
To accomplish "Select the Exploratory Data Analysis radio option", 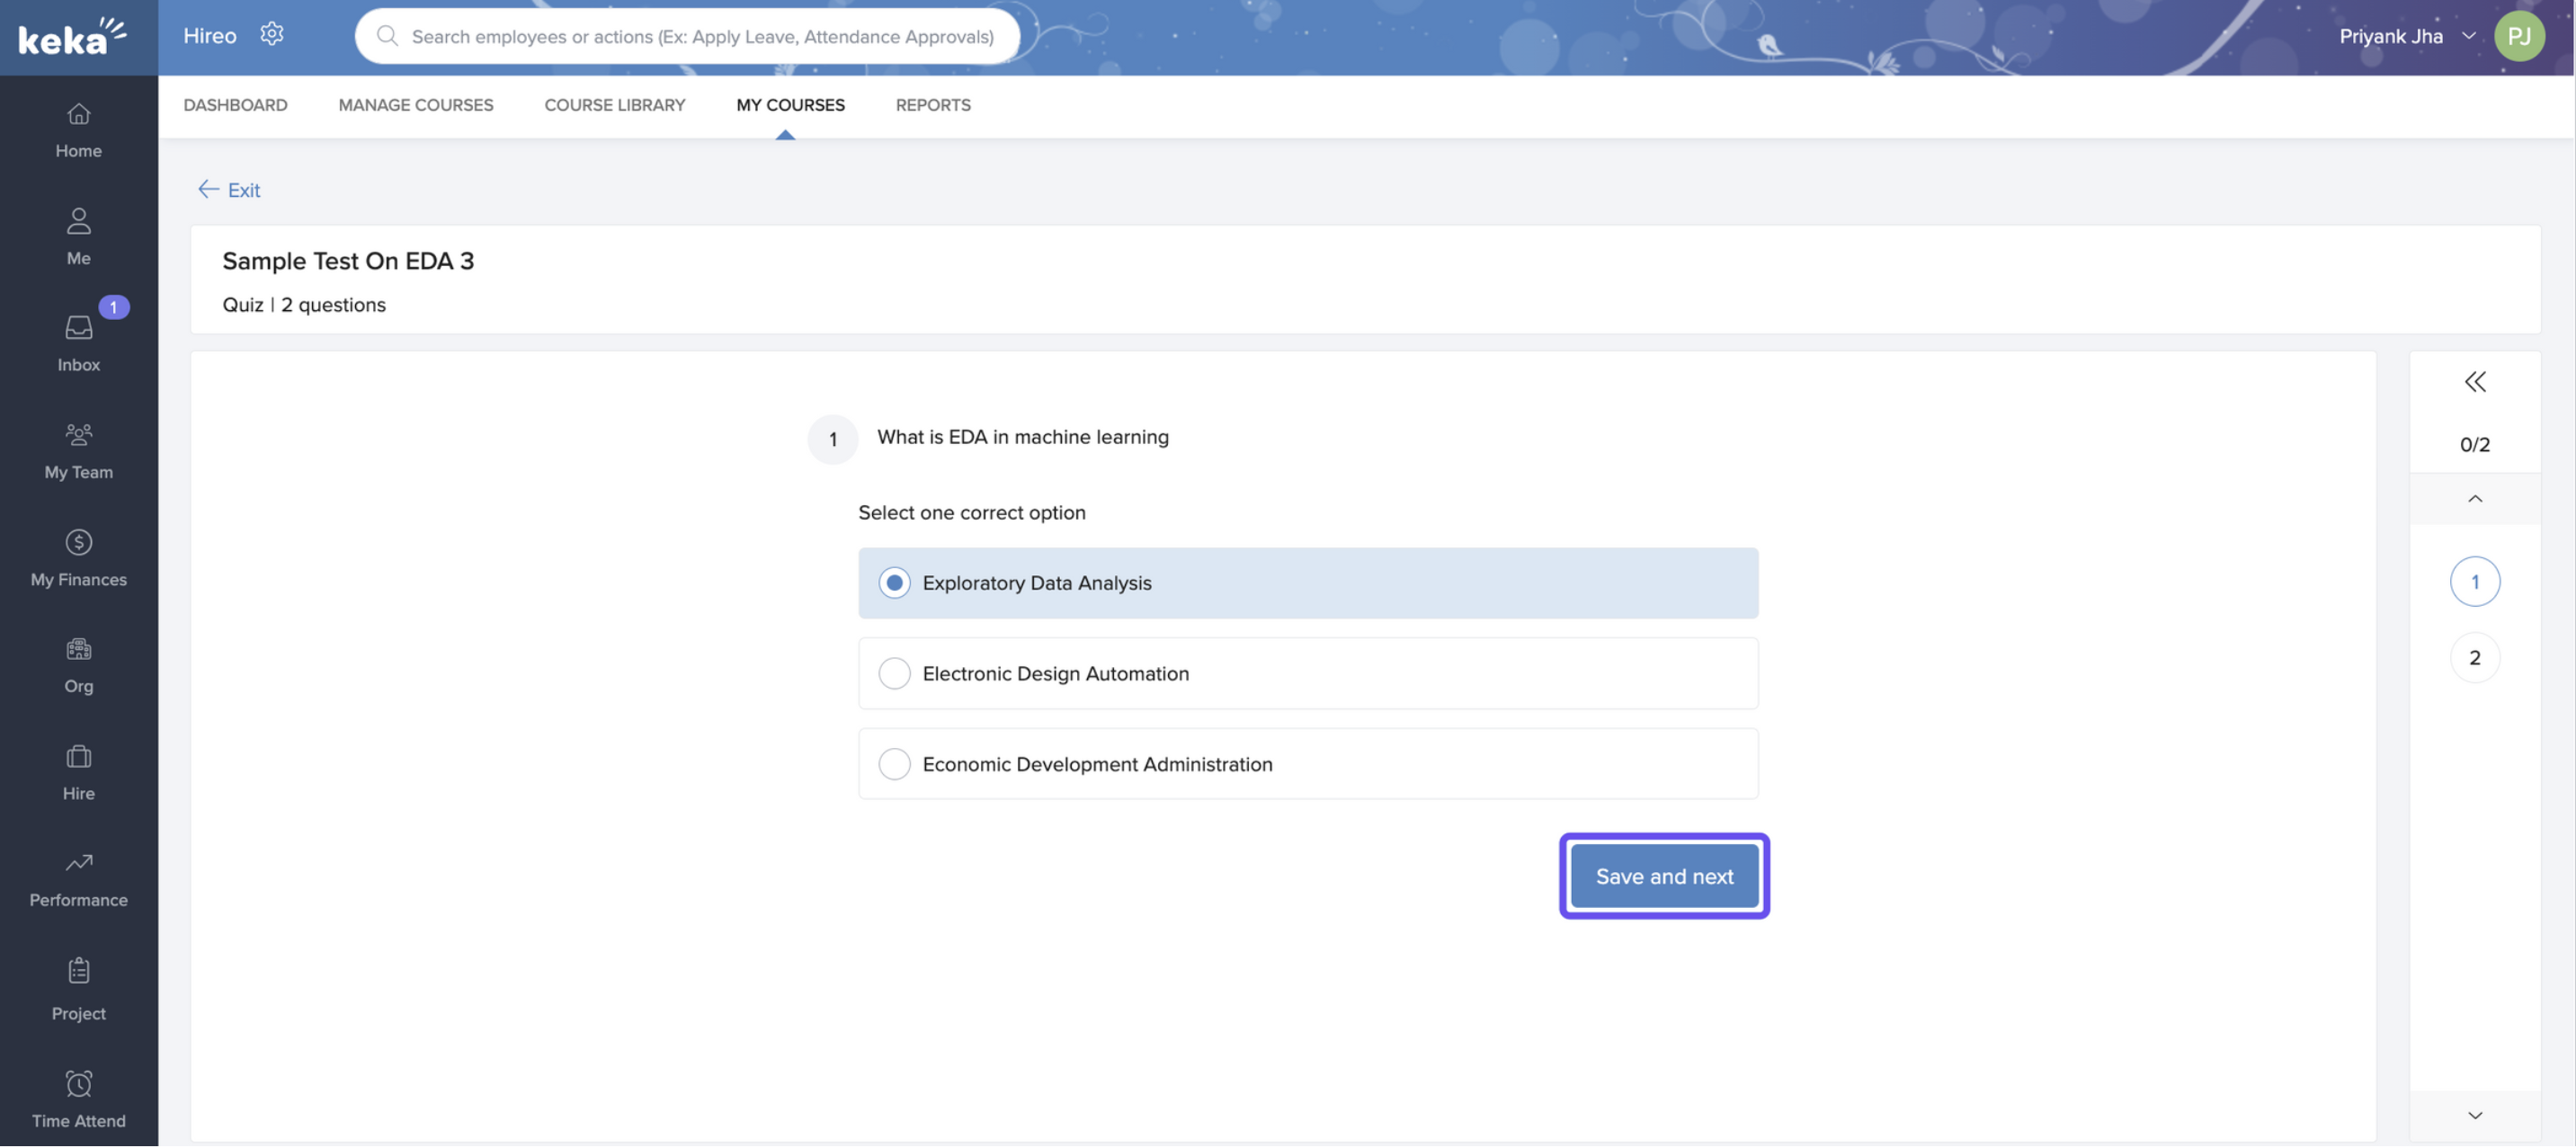I will pos(894,583).
